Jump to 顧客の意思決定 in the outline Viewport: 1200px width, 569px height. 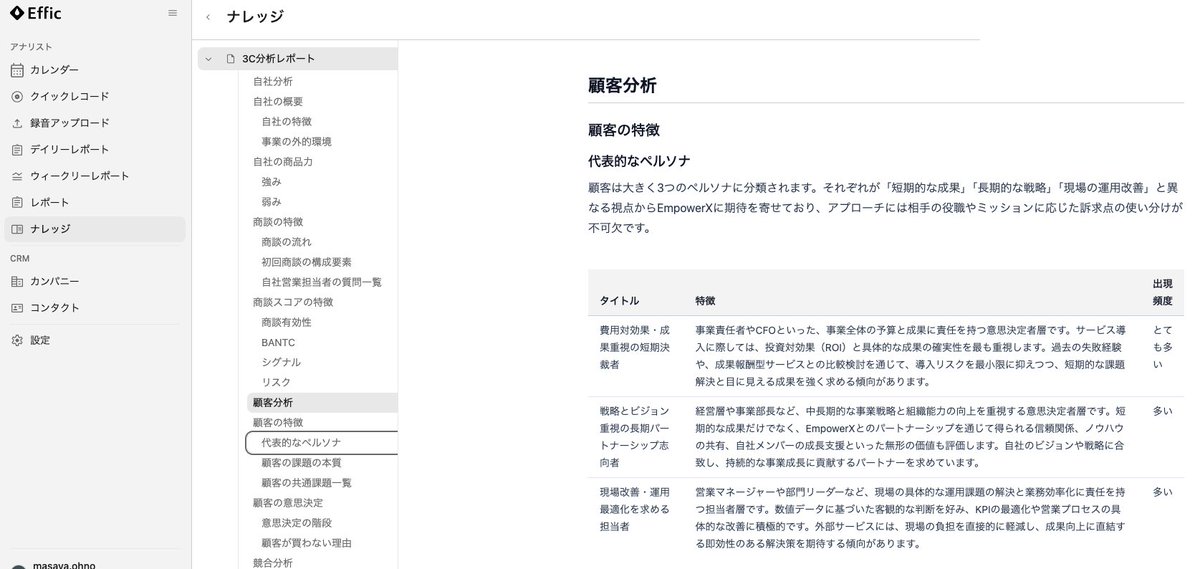point(288,502)
